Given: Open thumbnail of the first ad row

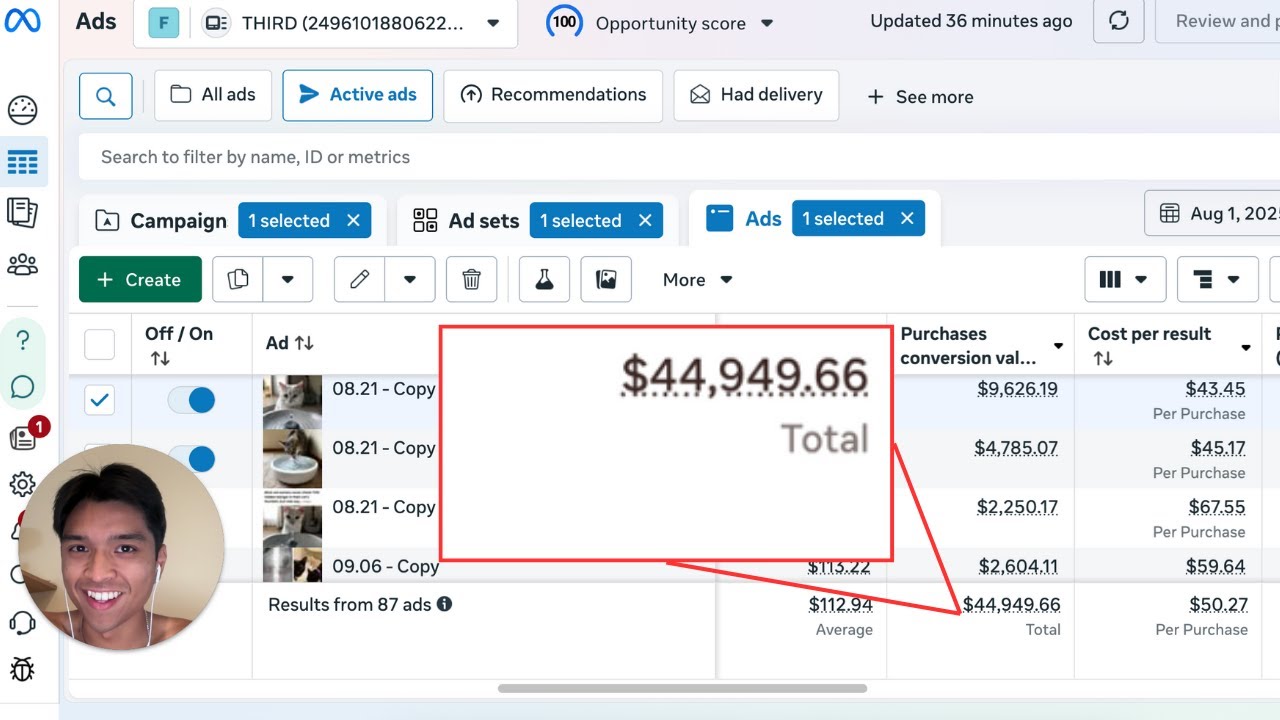Looking at the screenshot, I should tap(292, 401).
